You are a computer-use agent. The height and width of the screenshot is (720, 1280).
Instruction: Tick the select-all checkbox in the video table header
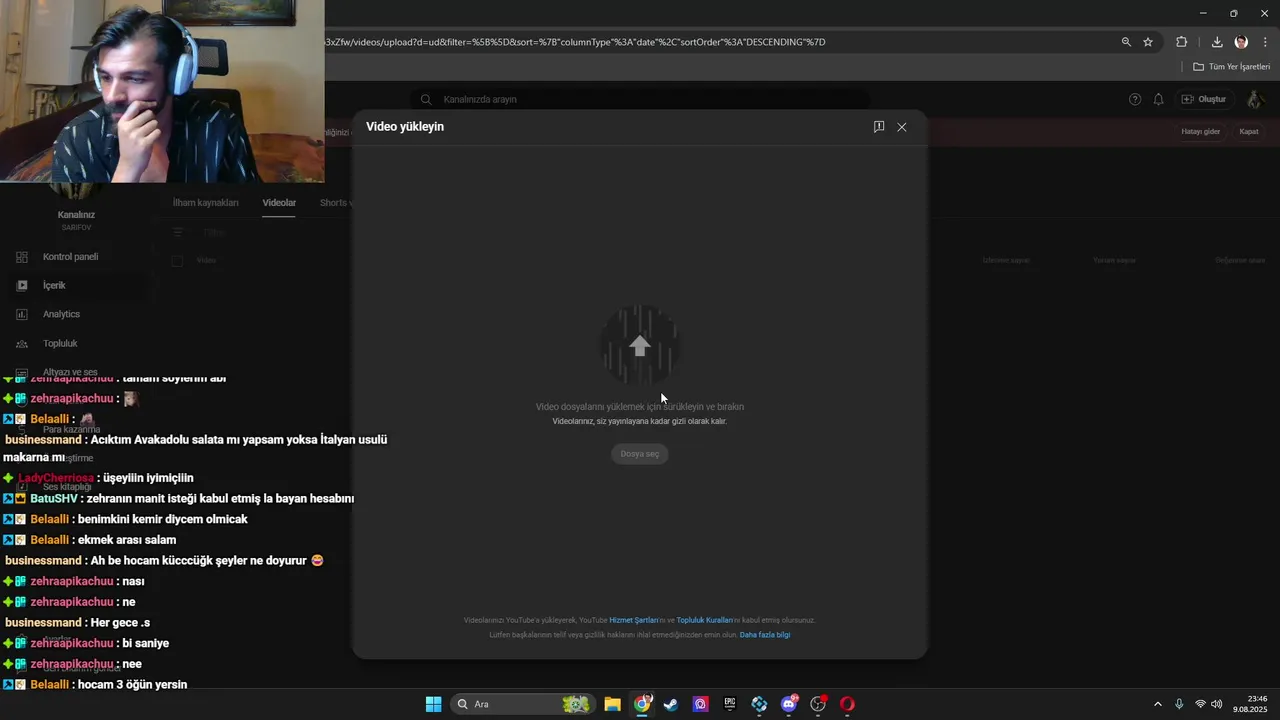click(177, 260)
